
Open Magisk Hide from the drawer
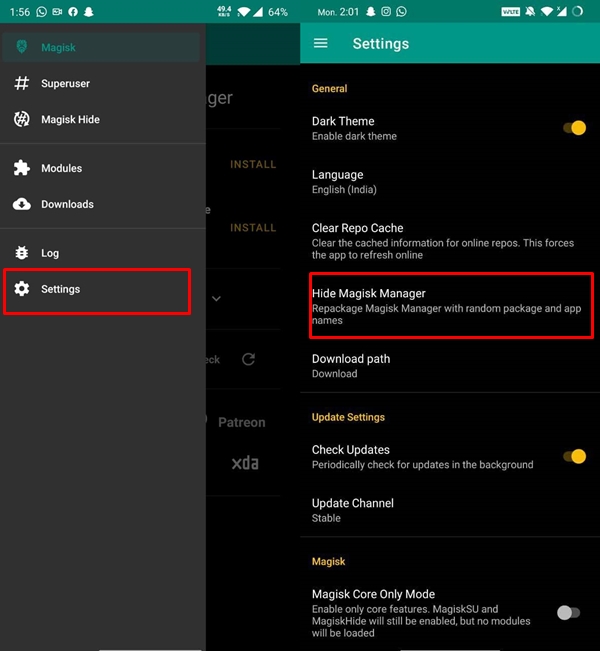tap(103, 120)
